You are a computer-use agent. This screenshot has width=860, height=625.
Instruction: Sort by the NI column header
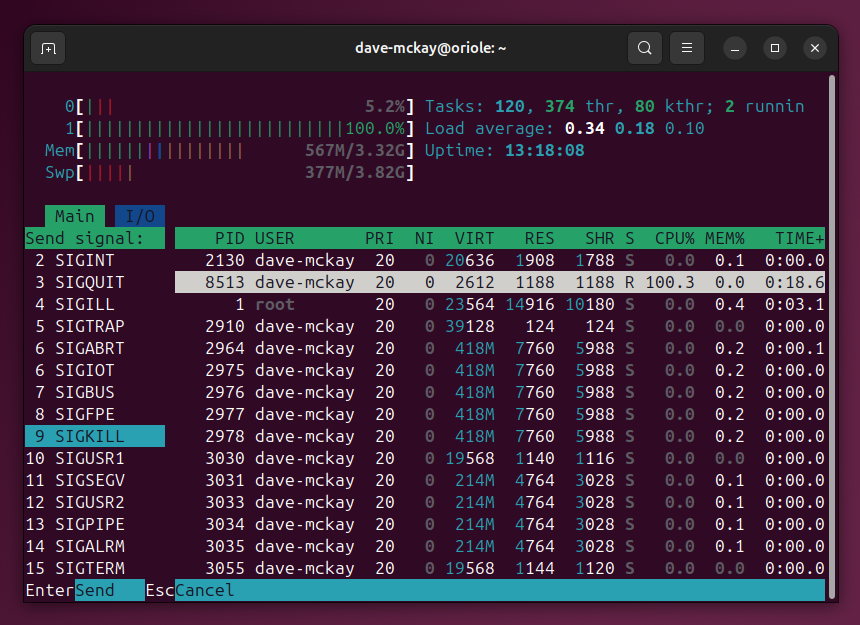click(x=424, y=238)
